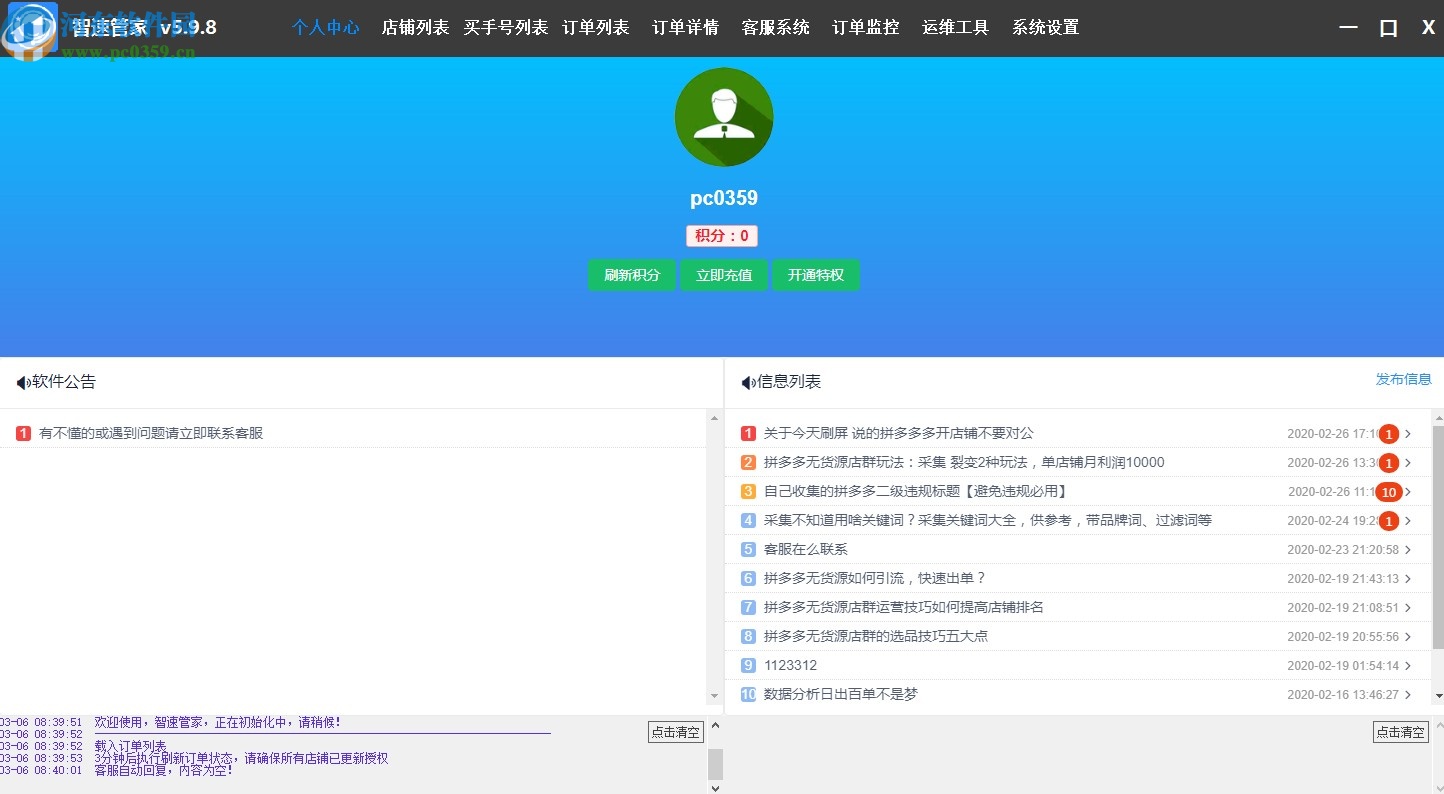This screenshot has height=794, width=1444.
Task: Open 系统设置 in the navigation bar
Action: (1044, 28)
